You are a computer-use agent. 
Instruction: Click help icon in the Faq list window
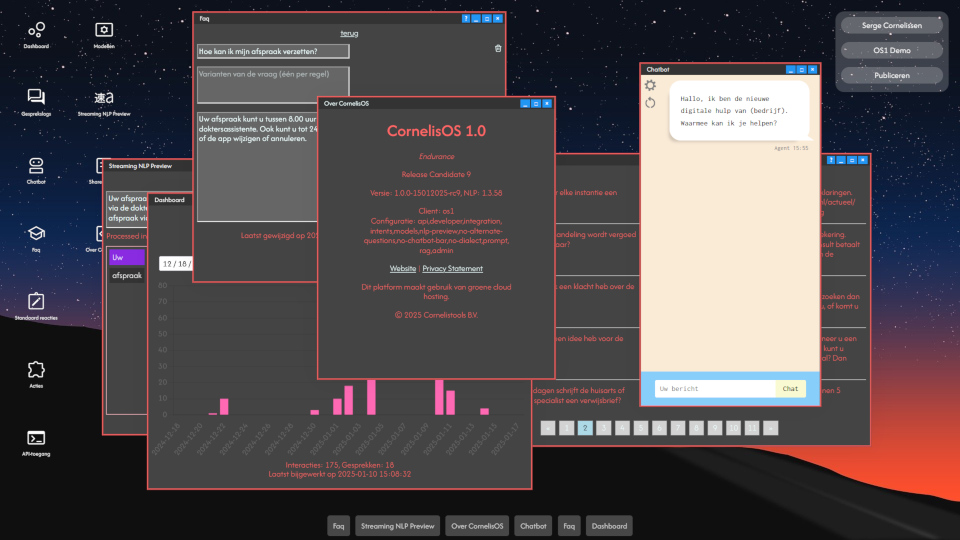[x=830, y=160]
